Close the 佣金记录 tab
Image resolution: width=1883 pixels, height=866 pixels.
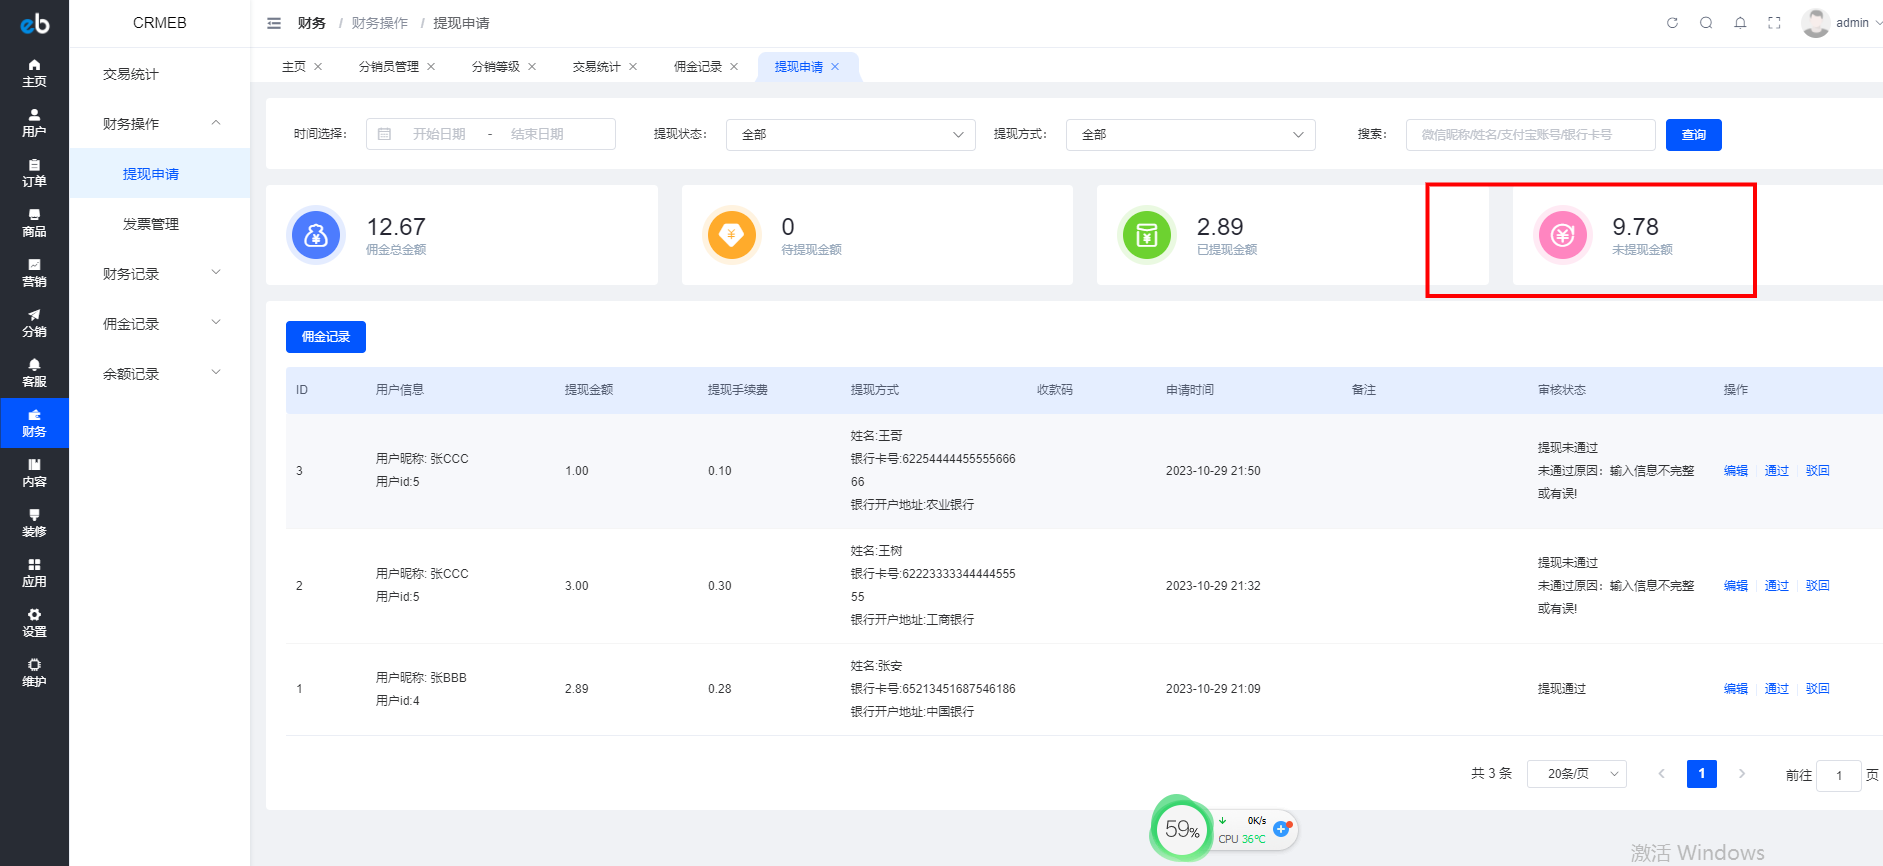pos(734,67)
